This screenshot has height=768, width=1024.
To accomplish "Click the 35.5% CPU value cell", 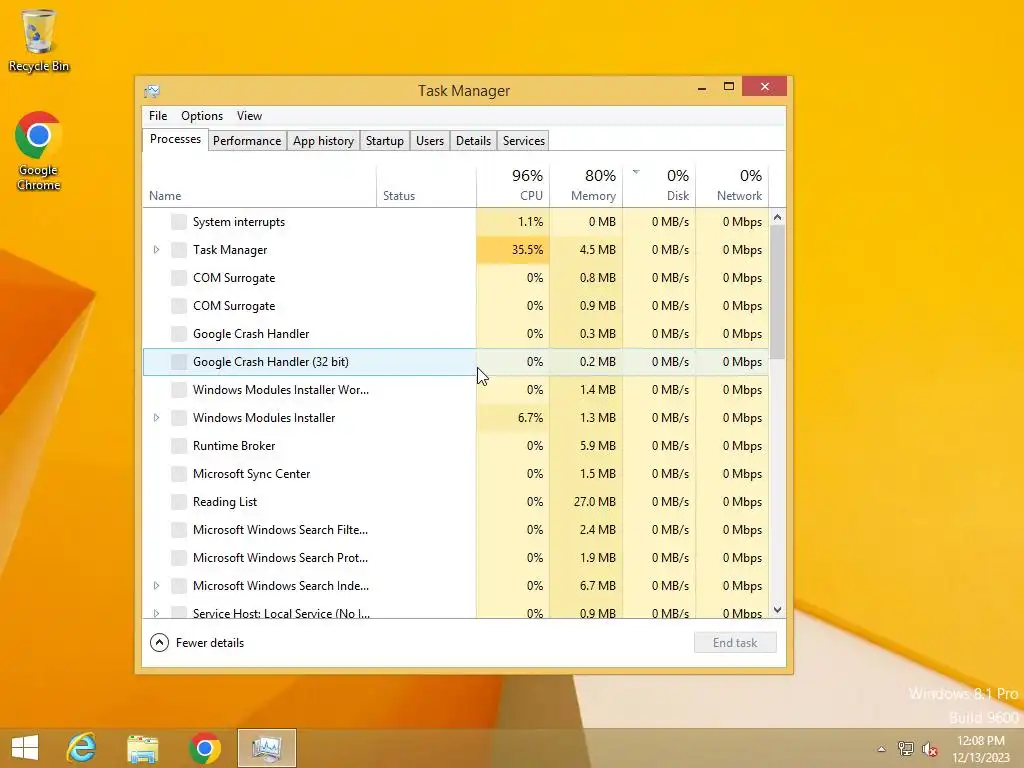I will [x=513, y=250].
